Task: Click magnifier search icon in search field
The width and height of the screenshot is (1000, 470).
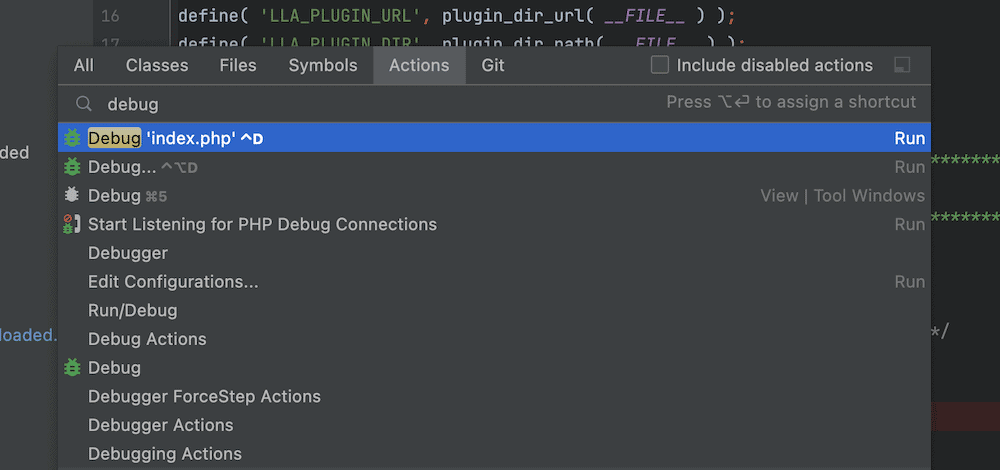Action: coord(84,103)
